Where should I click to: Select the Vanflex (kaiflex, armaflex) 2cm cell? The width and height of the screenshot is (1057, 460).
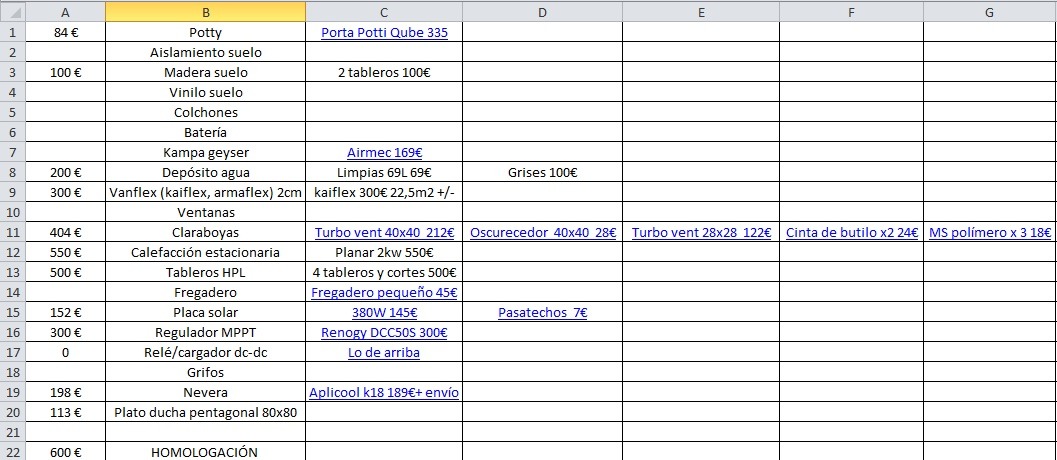point(206,192)
